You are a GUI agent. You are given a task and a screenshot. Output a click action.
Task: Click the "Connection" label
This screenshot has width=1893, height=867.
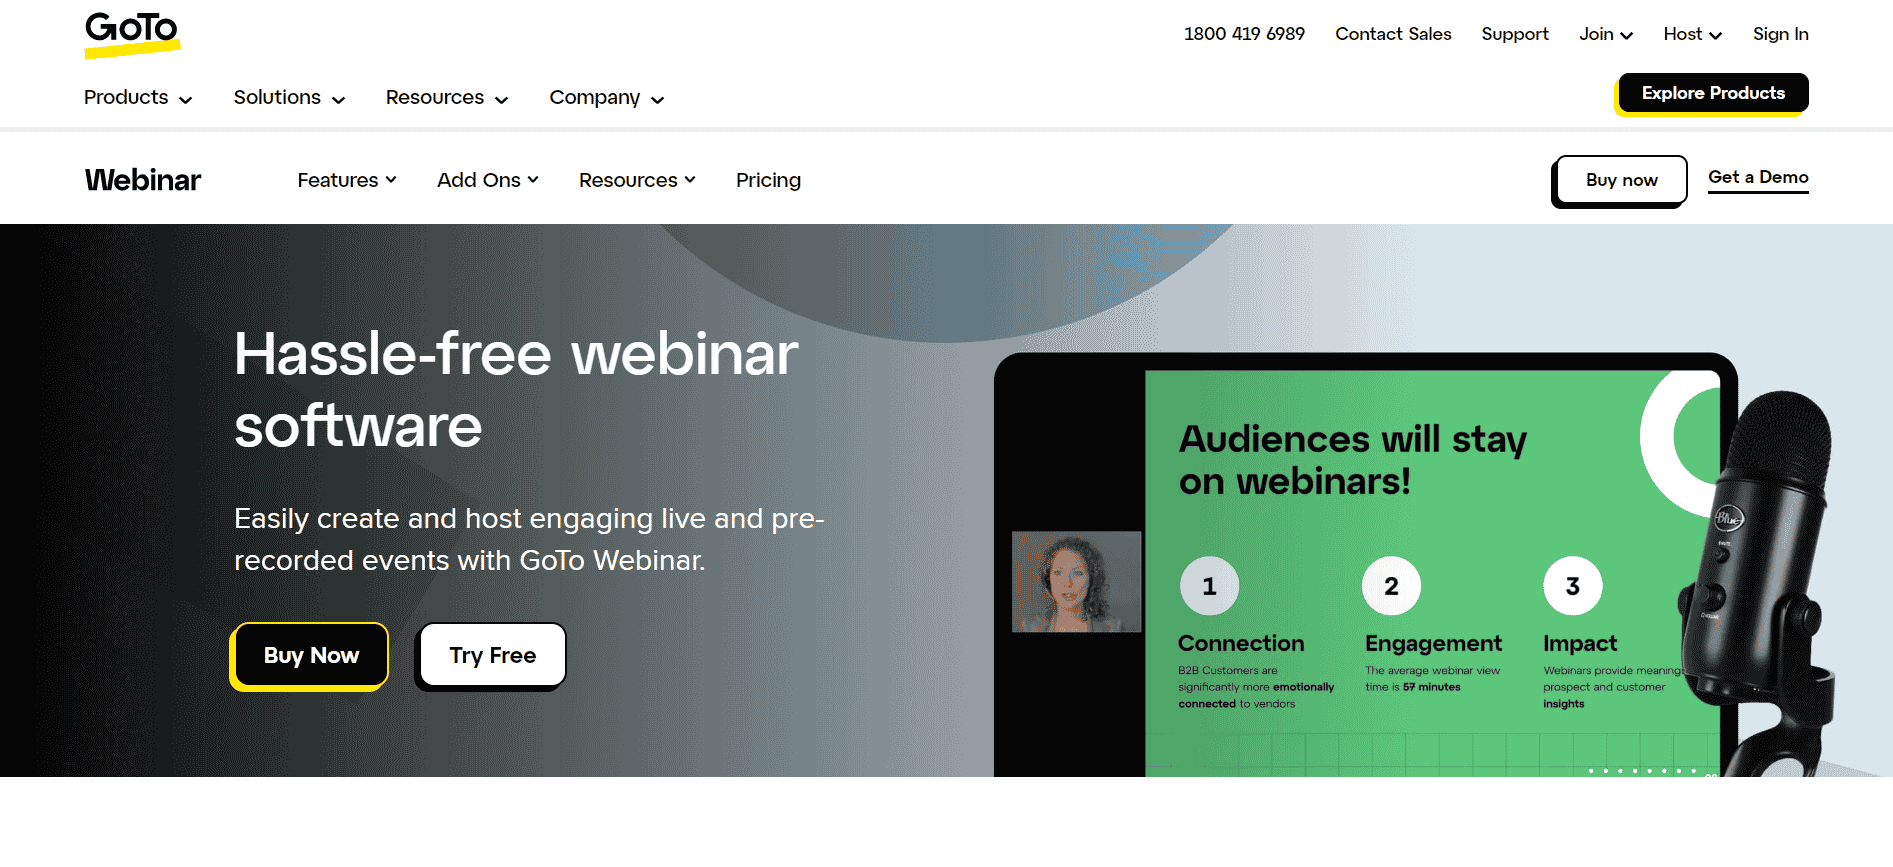click(1241, 643)
